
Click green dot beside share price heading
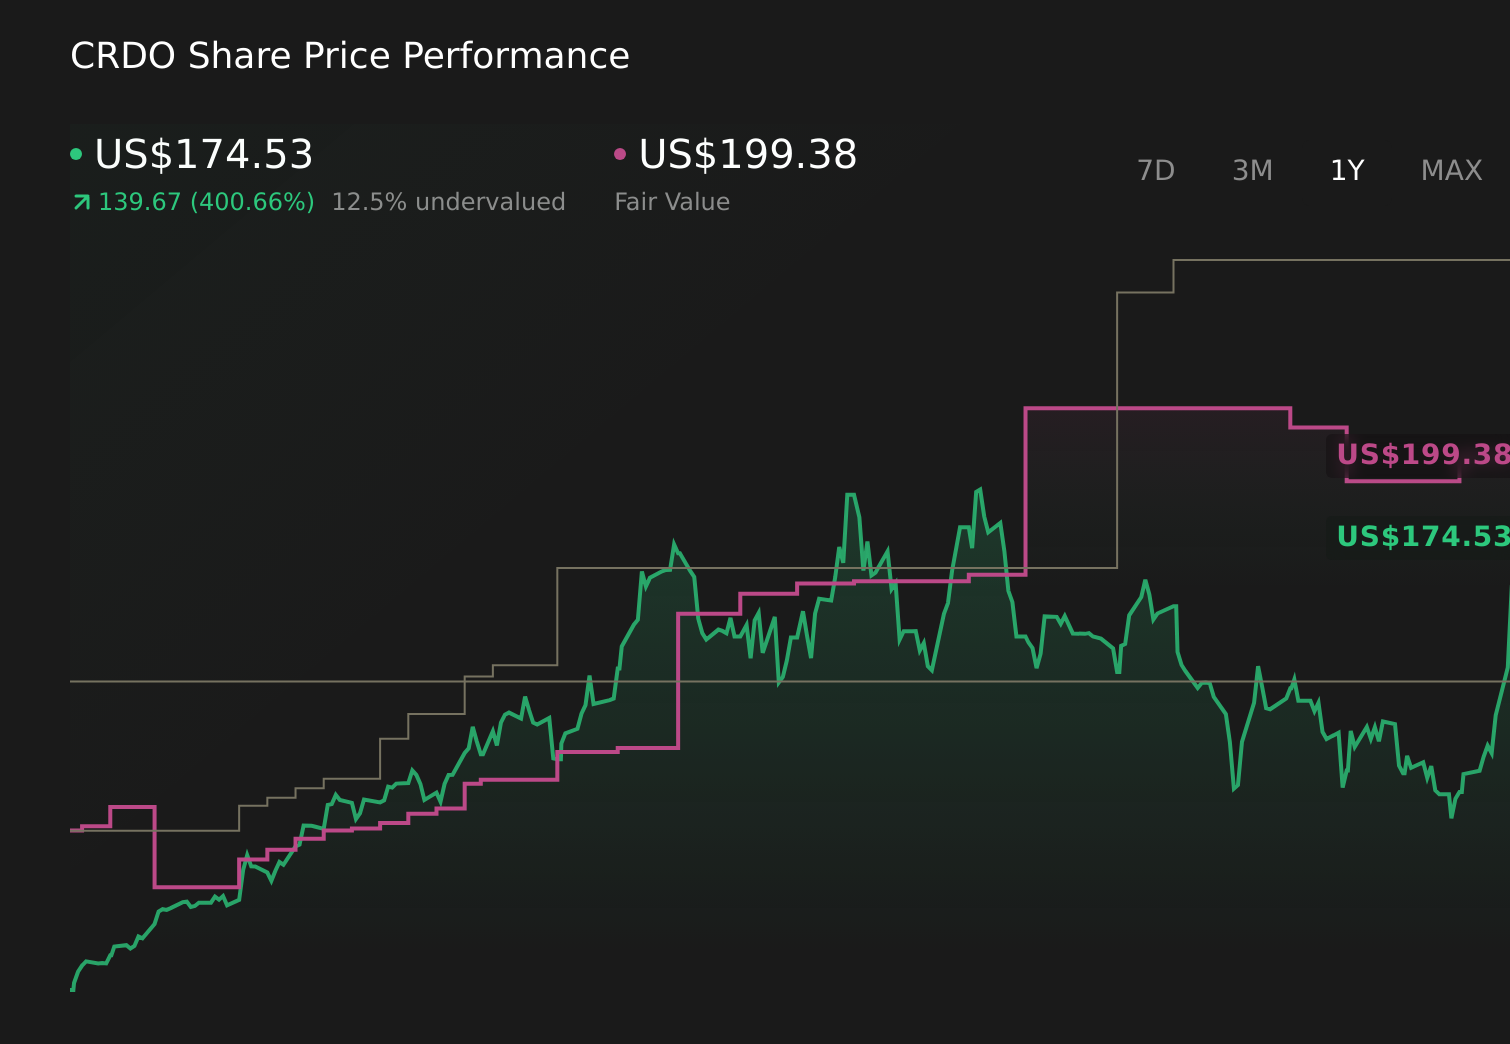76,154
